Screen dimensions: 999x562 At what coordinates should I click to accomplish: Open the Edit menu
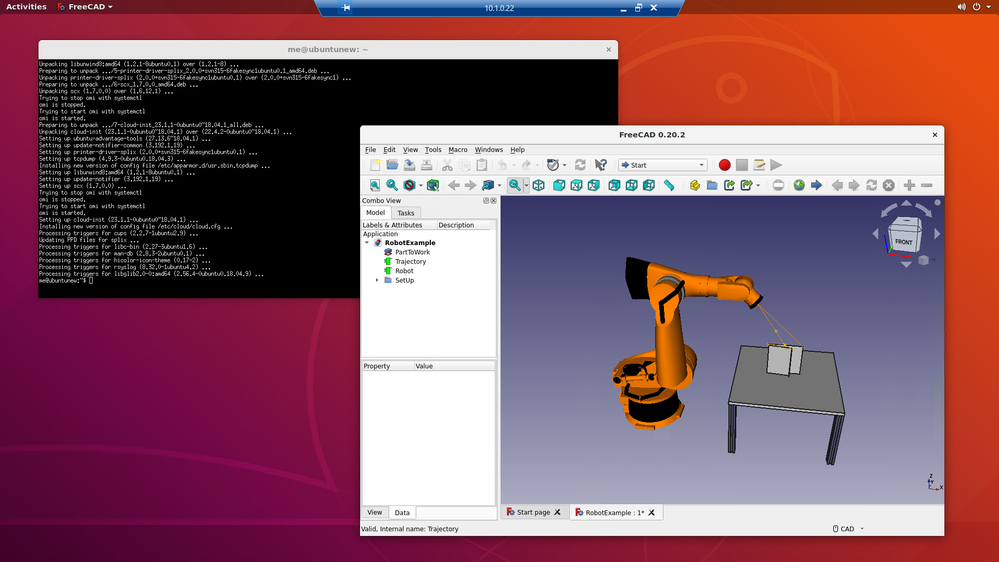click(x=389, y=150)
